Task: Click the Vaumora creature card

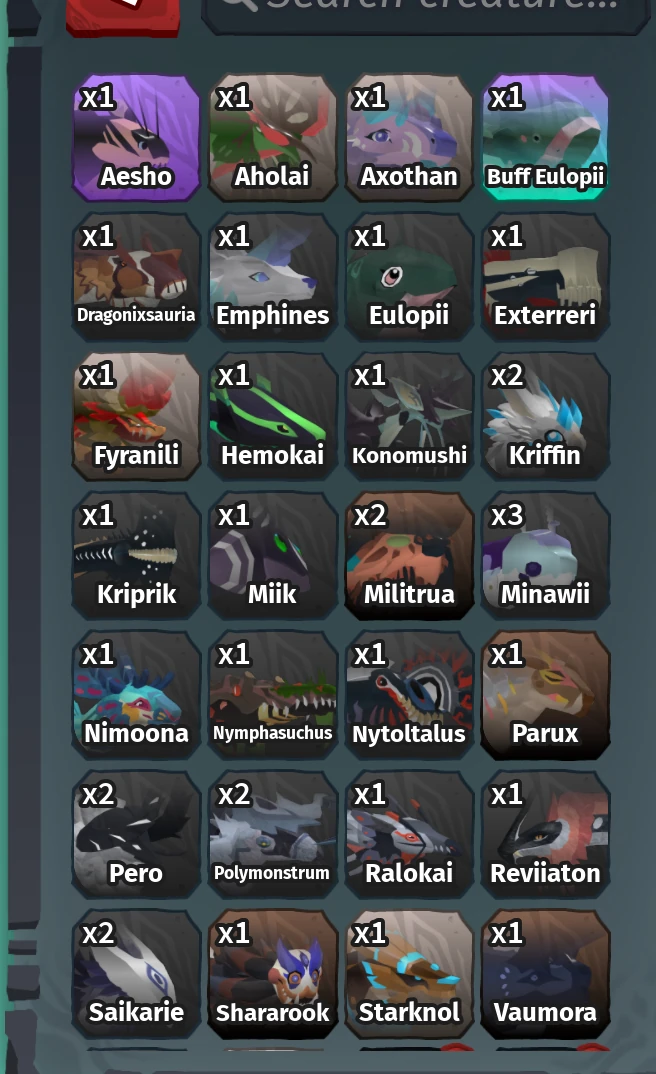Action: coord(545,974)
